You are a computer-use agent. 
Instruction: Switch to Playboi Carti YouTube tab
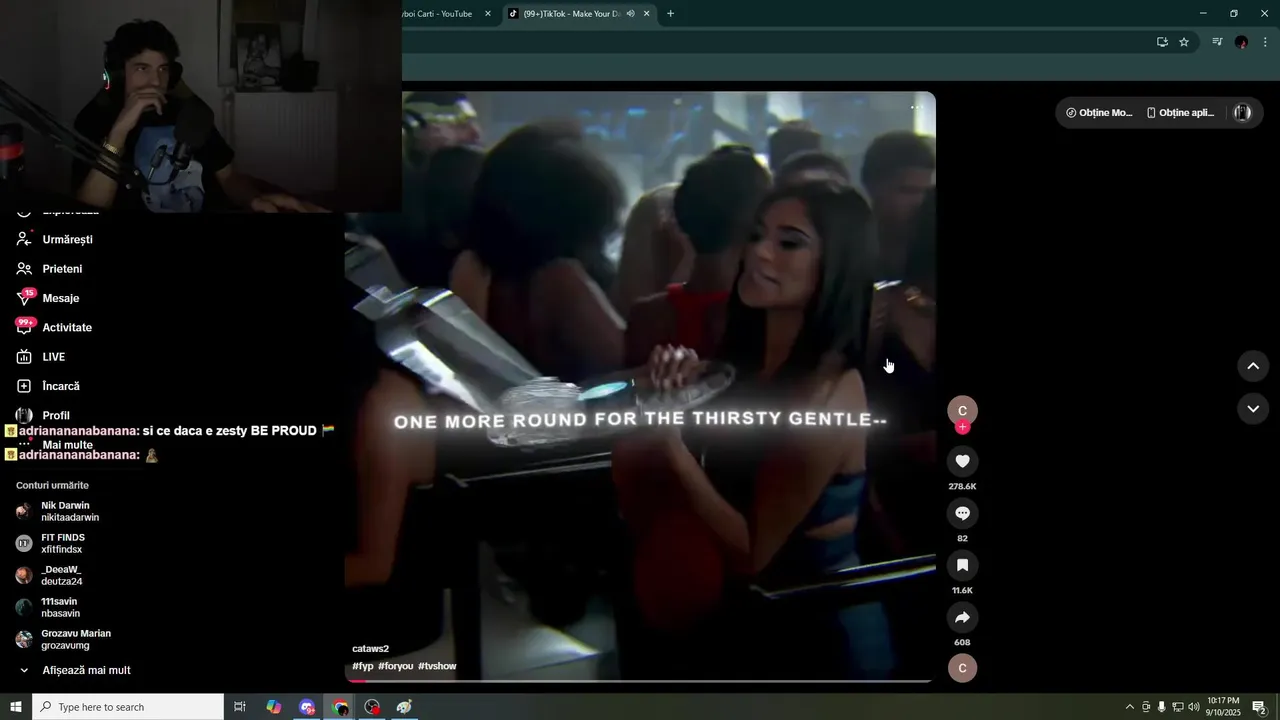438,14
